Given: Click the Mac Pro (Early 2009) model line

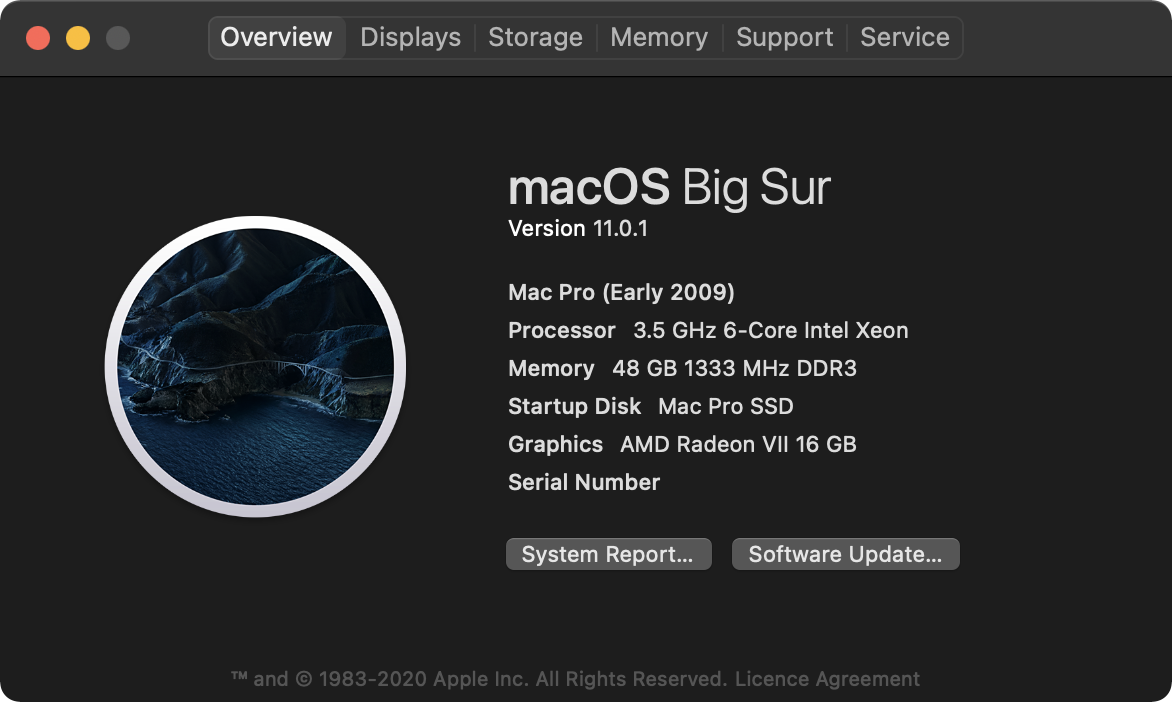Looking at the screenshot, I should pyautogui.click(x=621, y=292).
